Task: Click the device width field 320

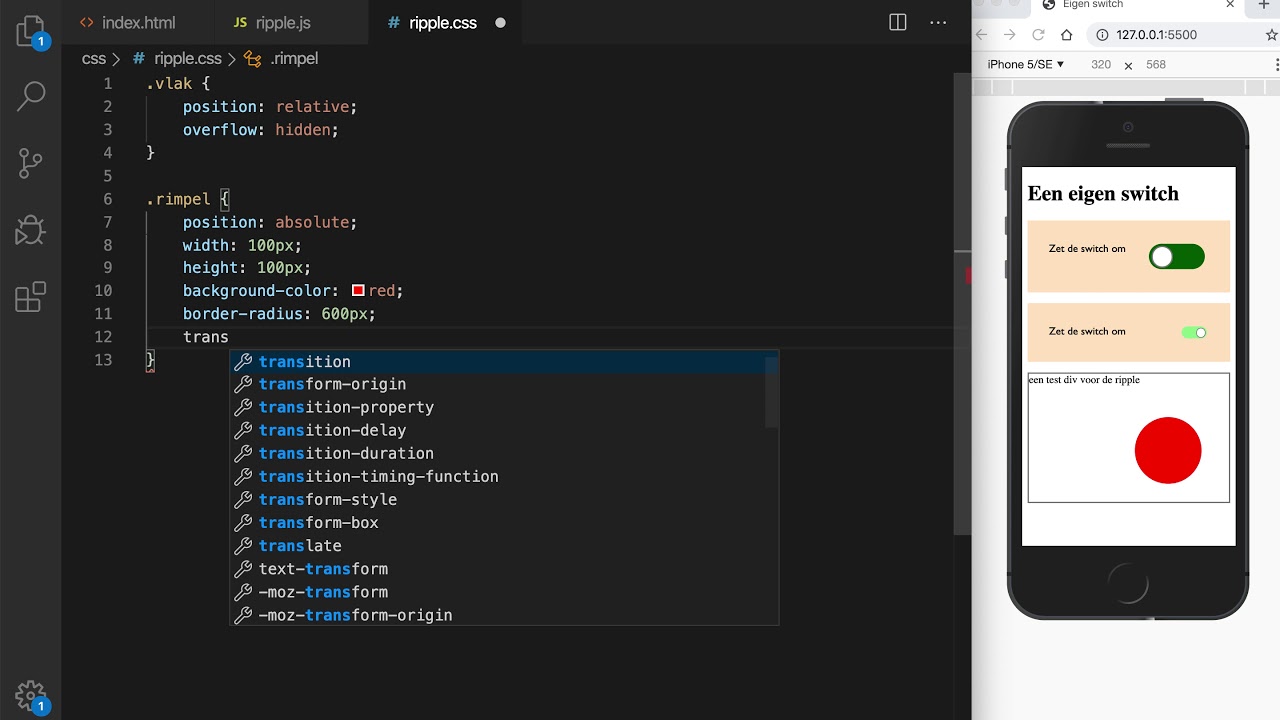Action: pyautogui.click(x=1101, y=64)
